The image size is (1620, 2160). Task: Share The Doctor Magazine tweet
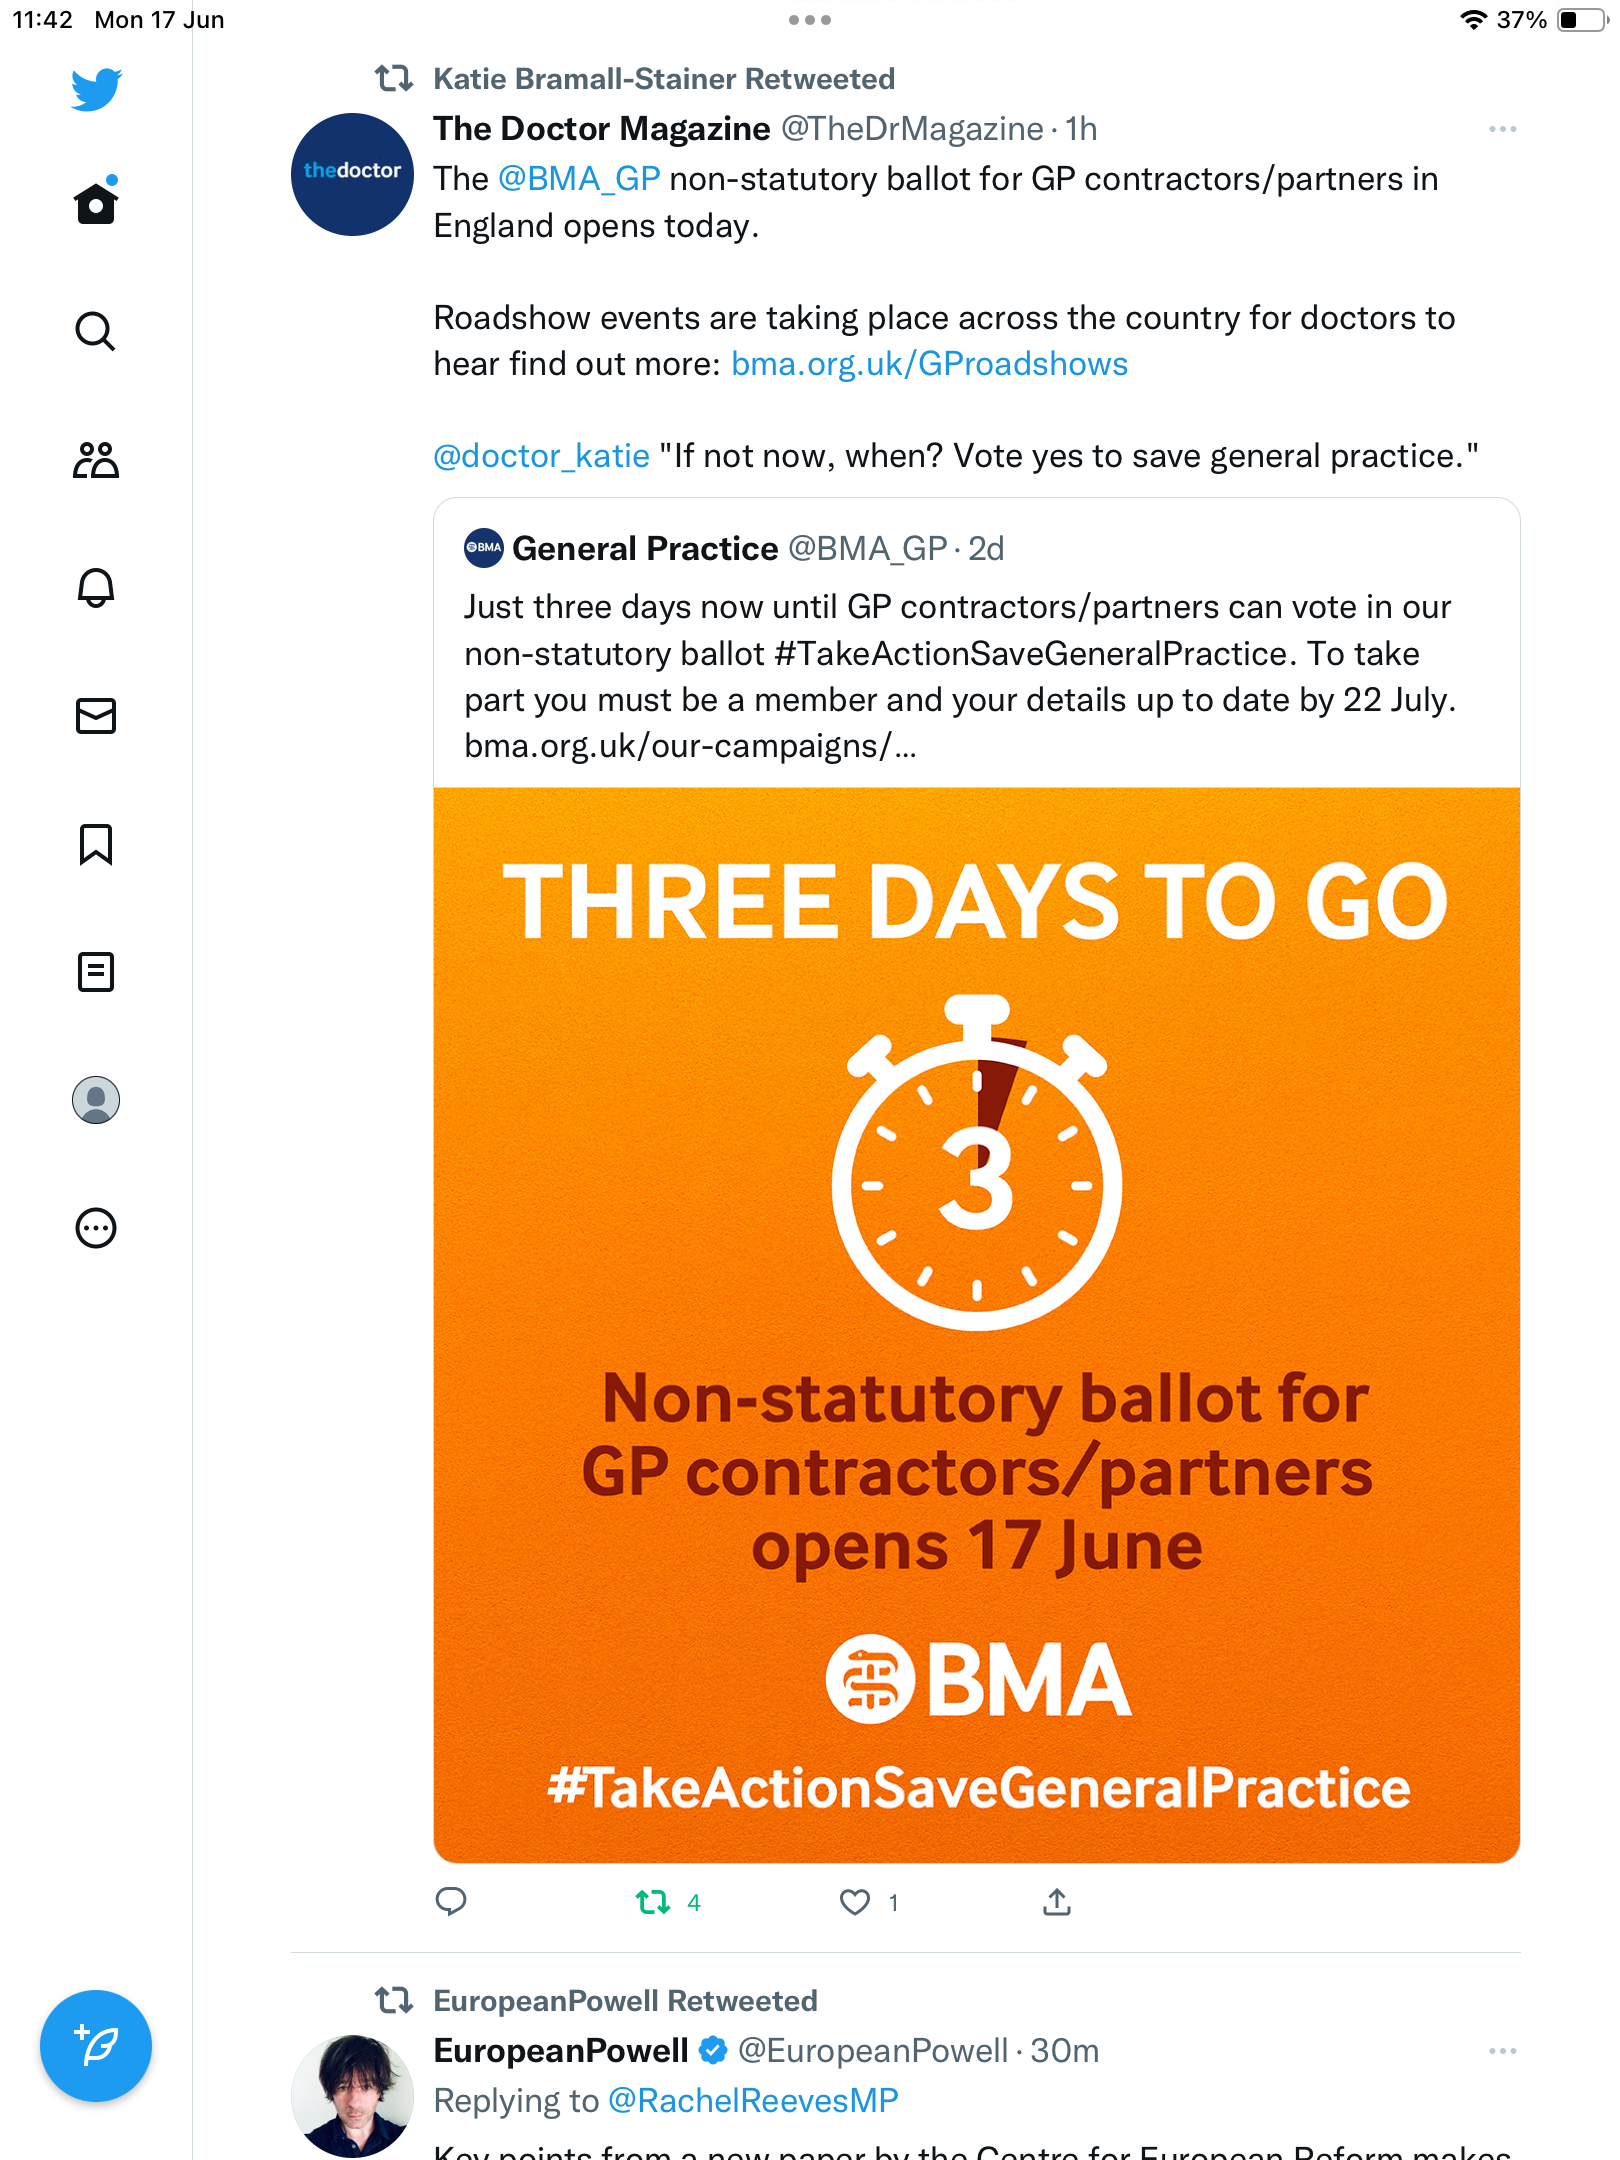[1057, 1902]
